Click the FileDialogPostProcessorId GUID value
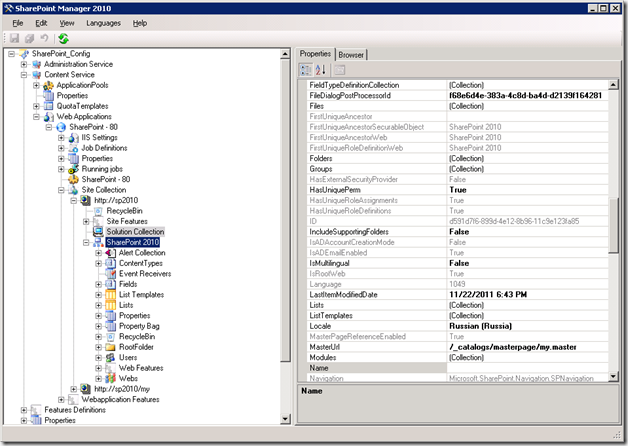 click(527, 96)
